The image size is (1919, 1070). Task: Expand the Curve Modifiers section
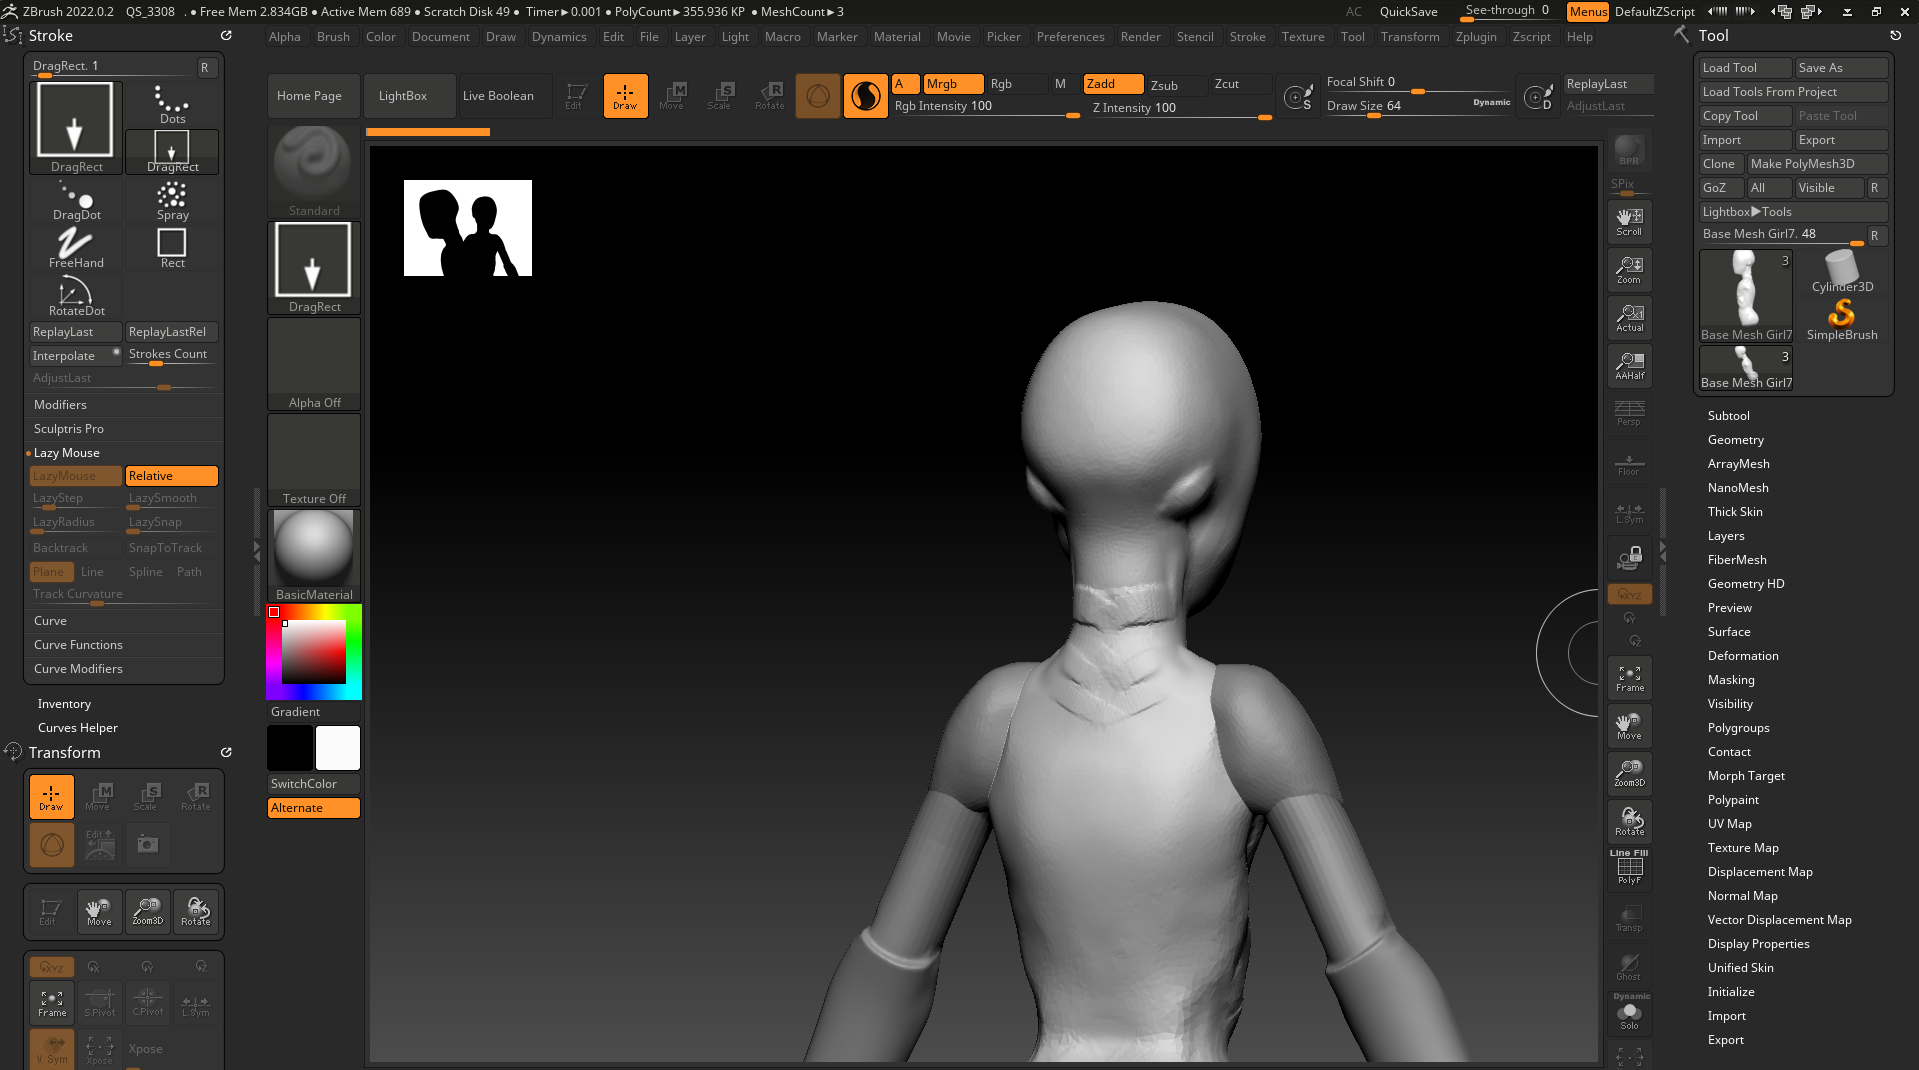[x=78, y=669]
